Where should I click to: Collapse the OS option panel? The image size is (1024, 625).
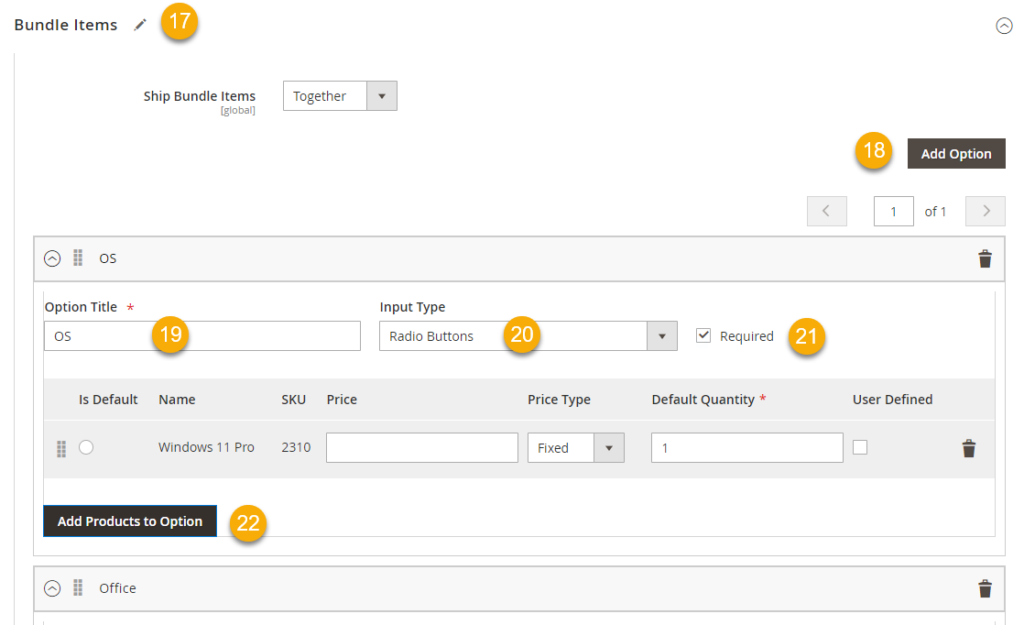tap(52, 258)
